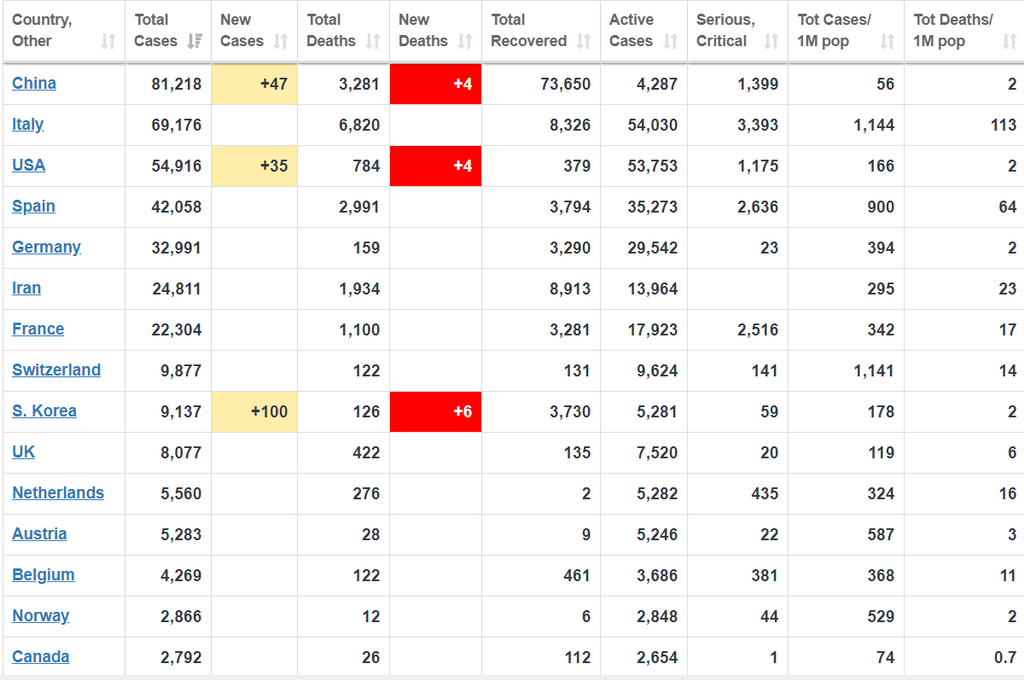Open the Belgium country link
The width and height of the screenshot is (1024, 680).
(43, 575)
